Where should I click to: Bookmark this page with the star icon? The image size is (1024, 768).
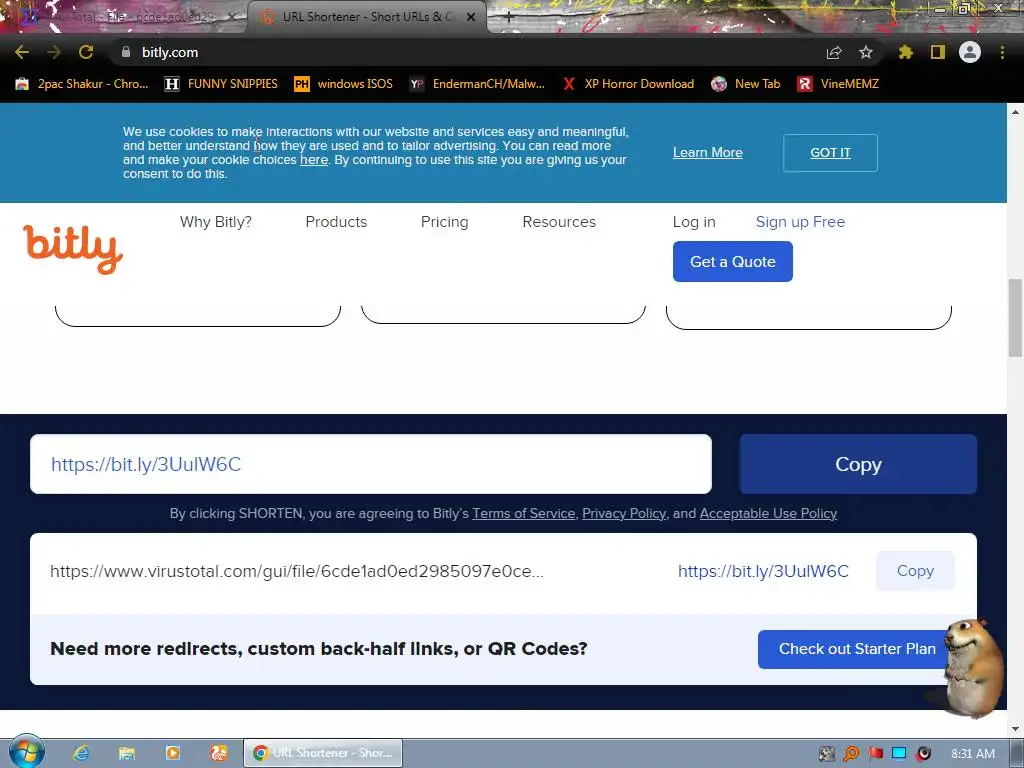(x=866, y=52)
